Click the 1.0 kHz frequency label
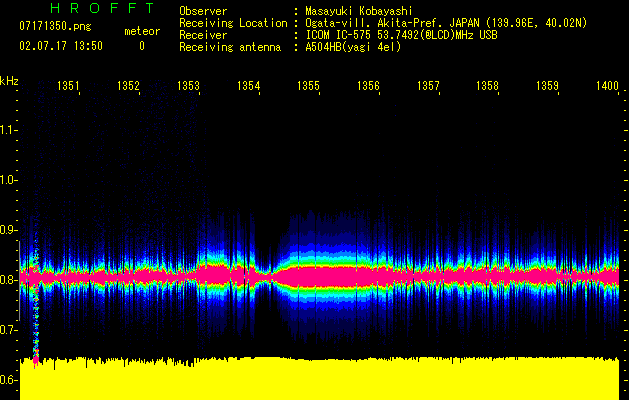Viewport: 629px width, 400px height. tap(8, 180)
